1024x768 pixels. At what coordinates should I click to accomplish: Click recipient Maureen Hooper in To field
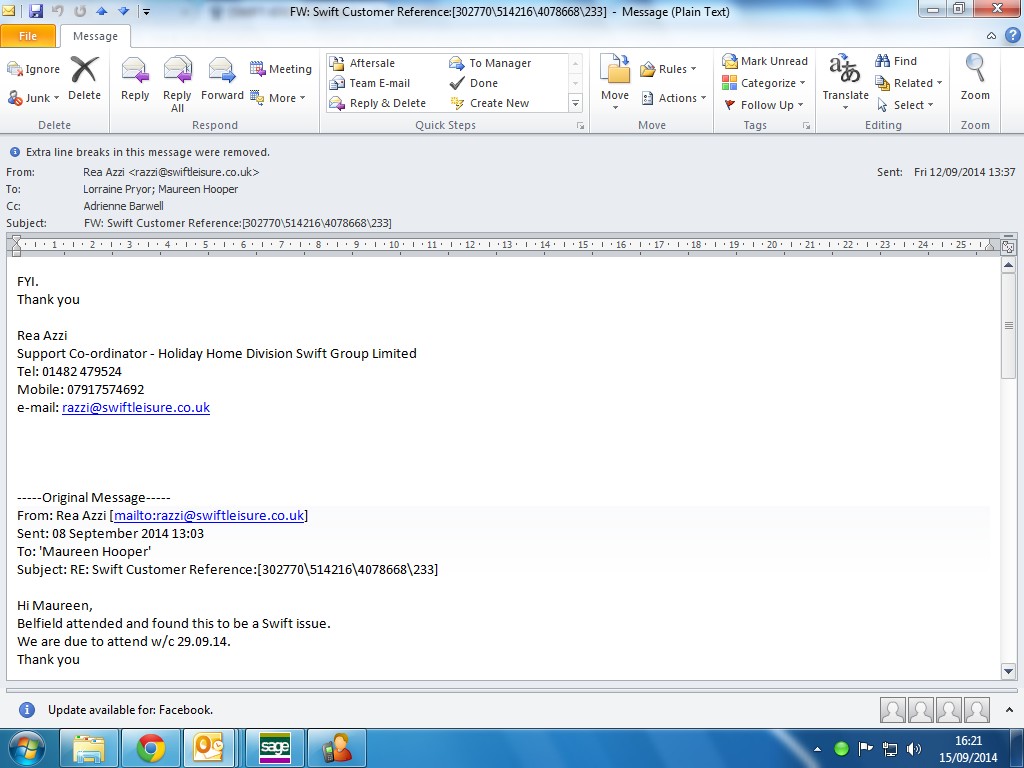point(198,189)
